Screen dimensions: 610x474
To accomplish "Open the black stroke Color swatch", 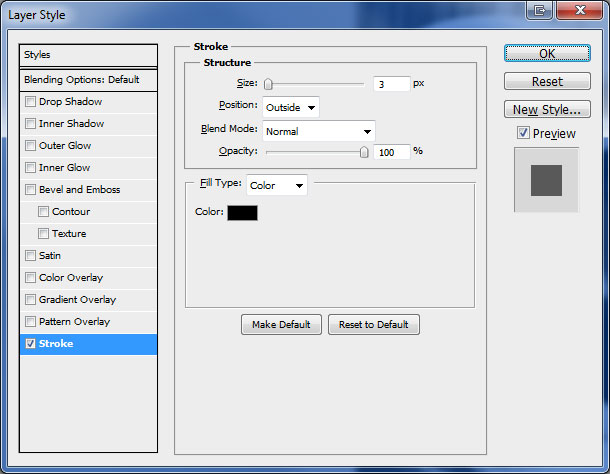I will [x=242, y=212].
